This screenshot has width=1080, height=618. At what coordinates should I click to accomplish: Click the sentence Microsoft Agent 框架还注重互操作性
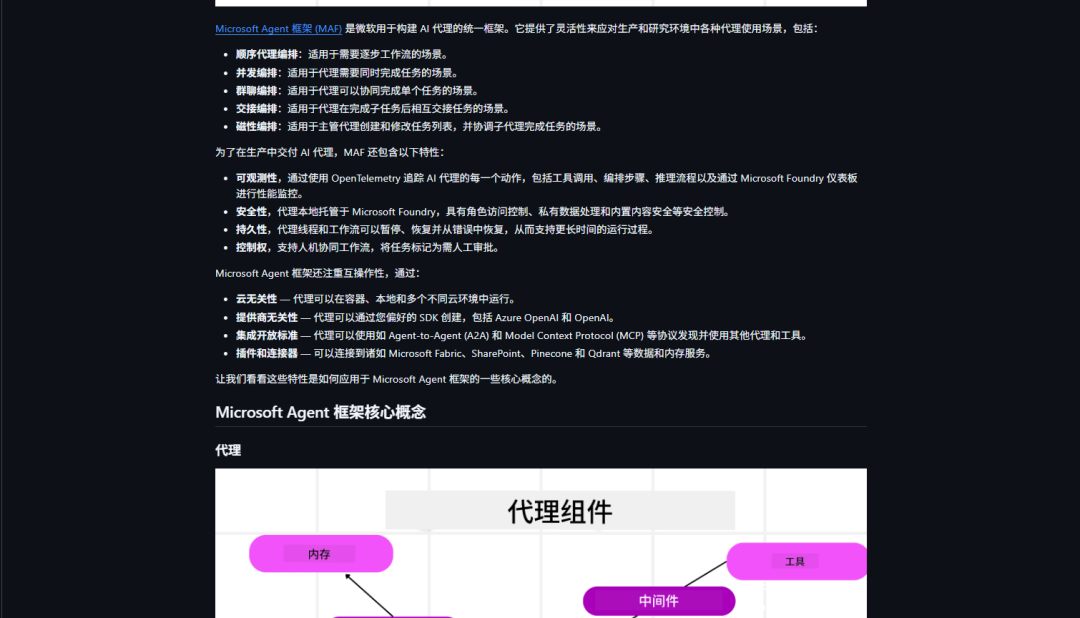(x=317, y=274)
